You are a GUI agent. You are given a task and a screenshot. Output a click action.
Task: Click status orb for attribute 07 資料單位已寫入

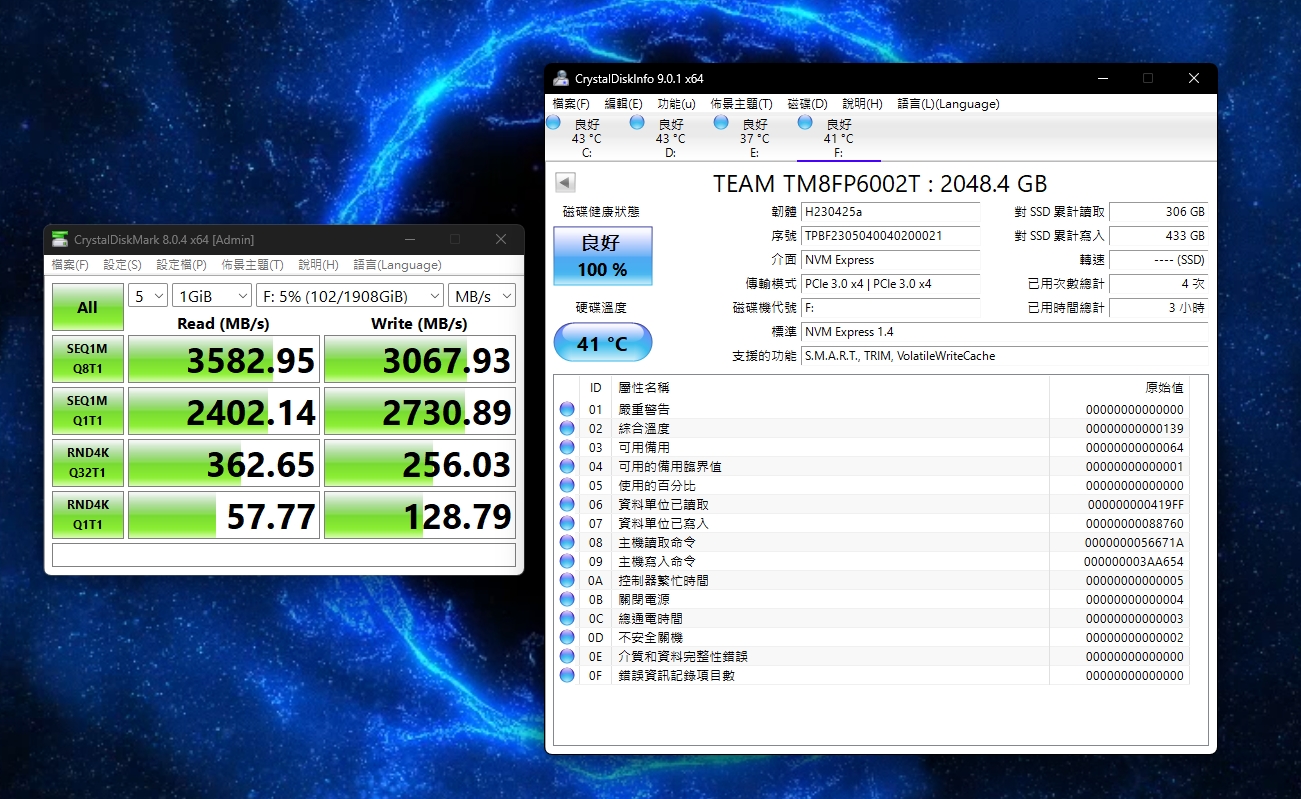pos(567,523)
